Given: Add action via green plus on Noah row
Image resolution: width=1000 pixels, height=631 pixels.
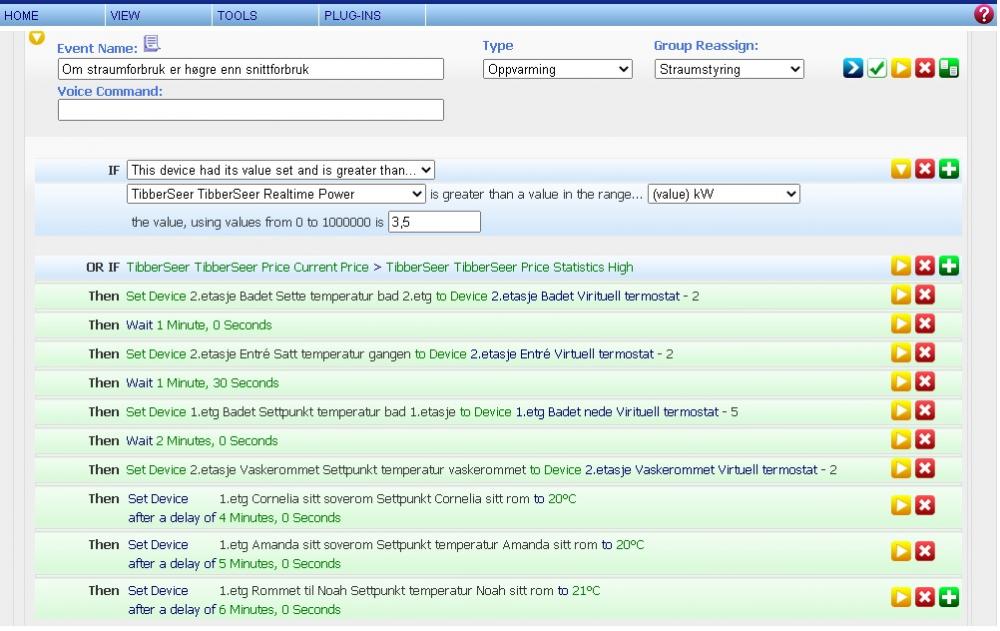Looking at the screenshot, I should [x=949, y=598].
